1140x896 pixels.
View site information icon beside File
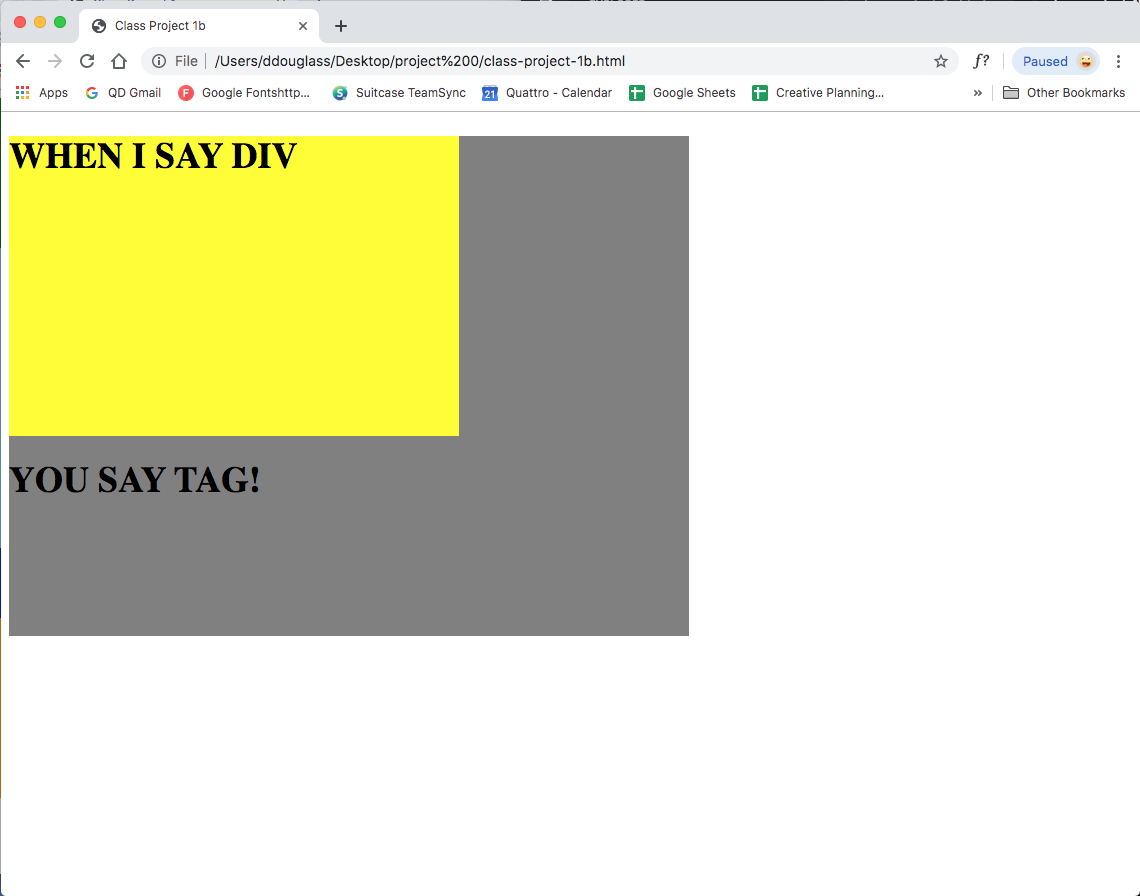[x=158, y=61]
